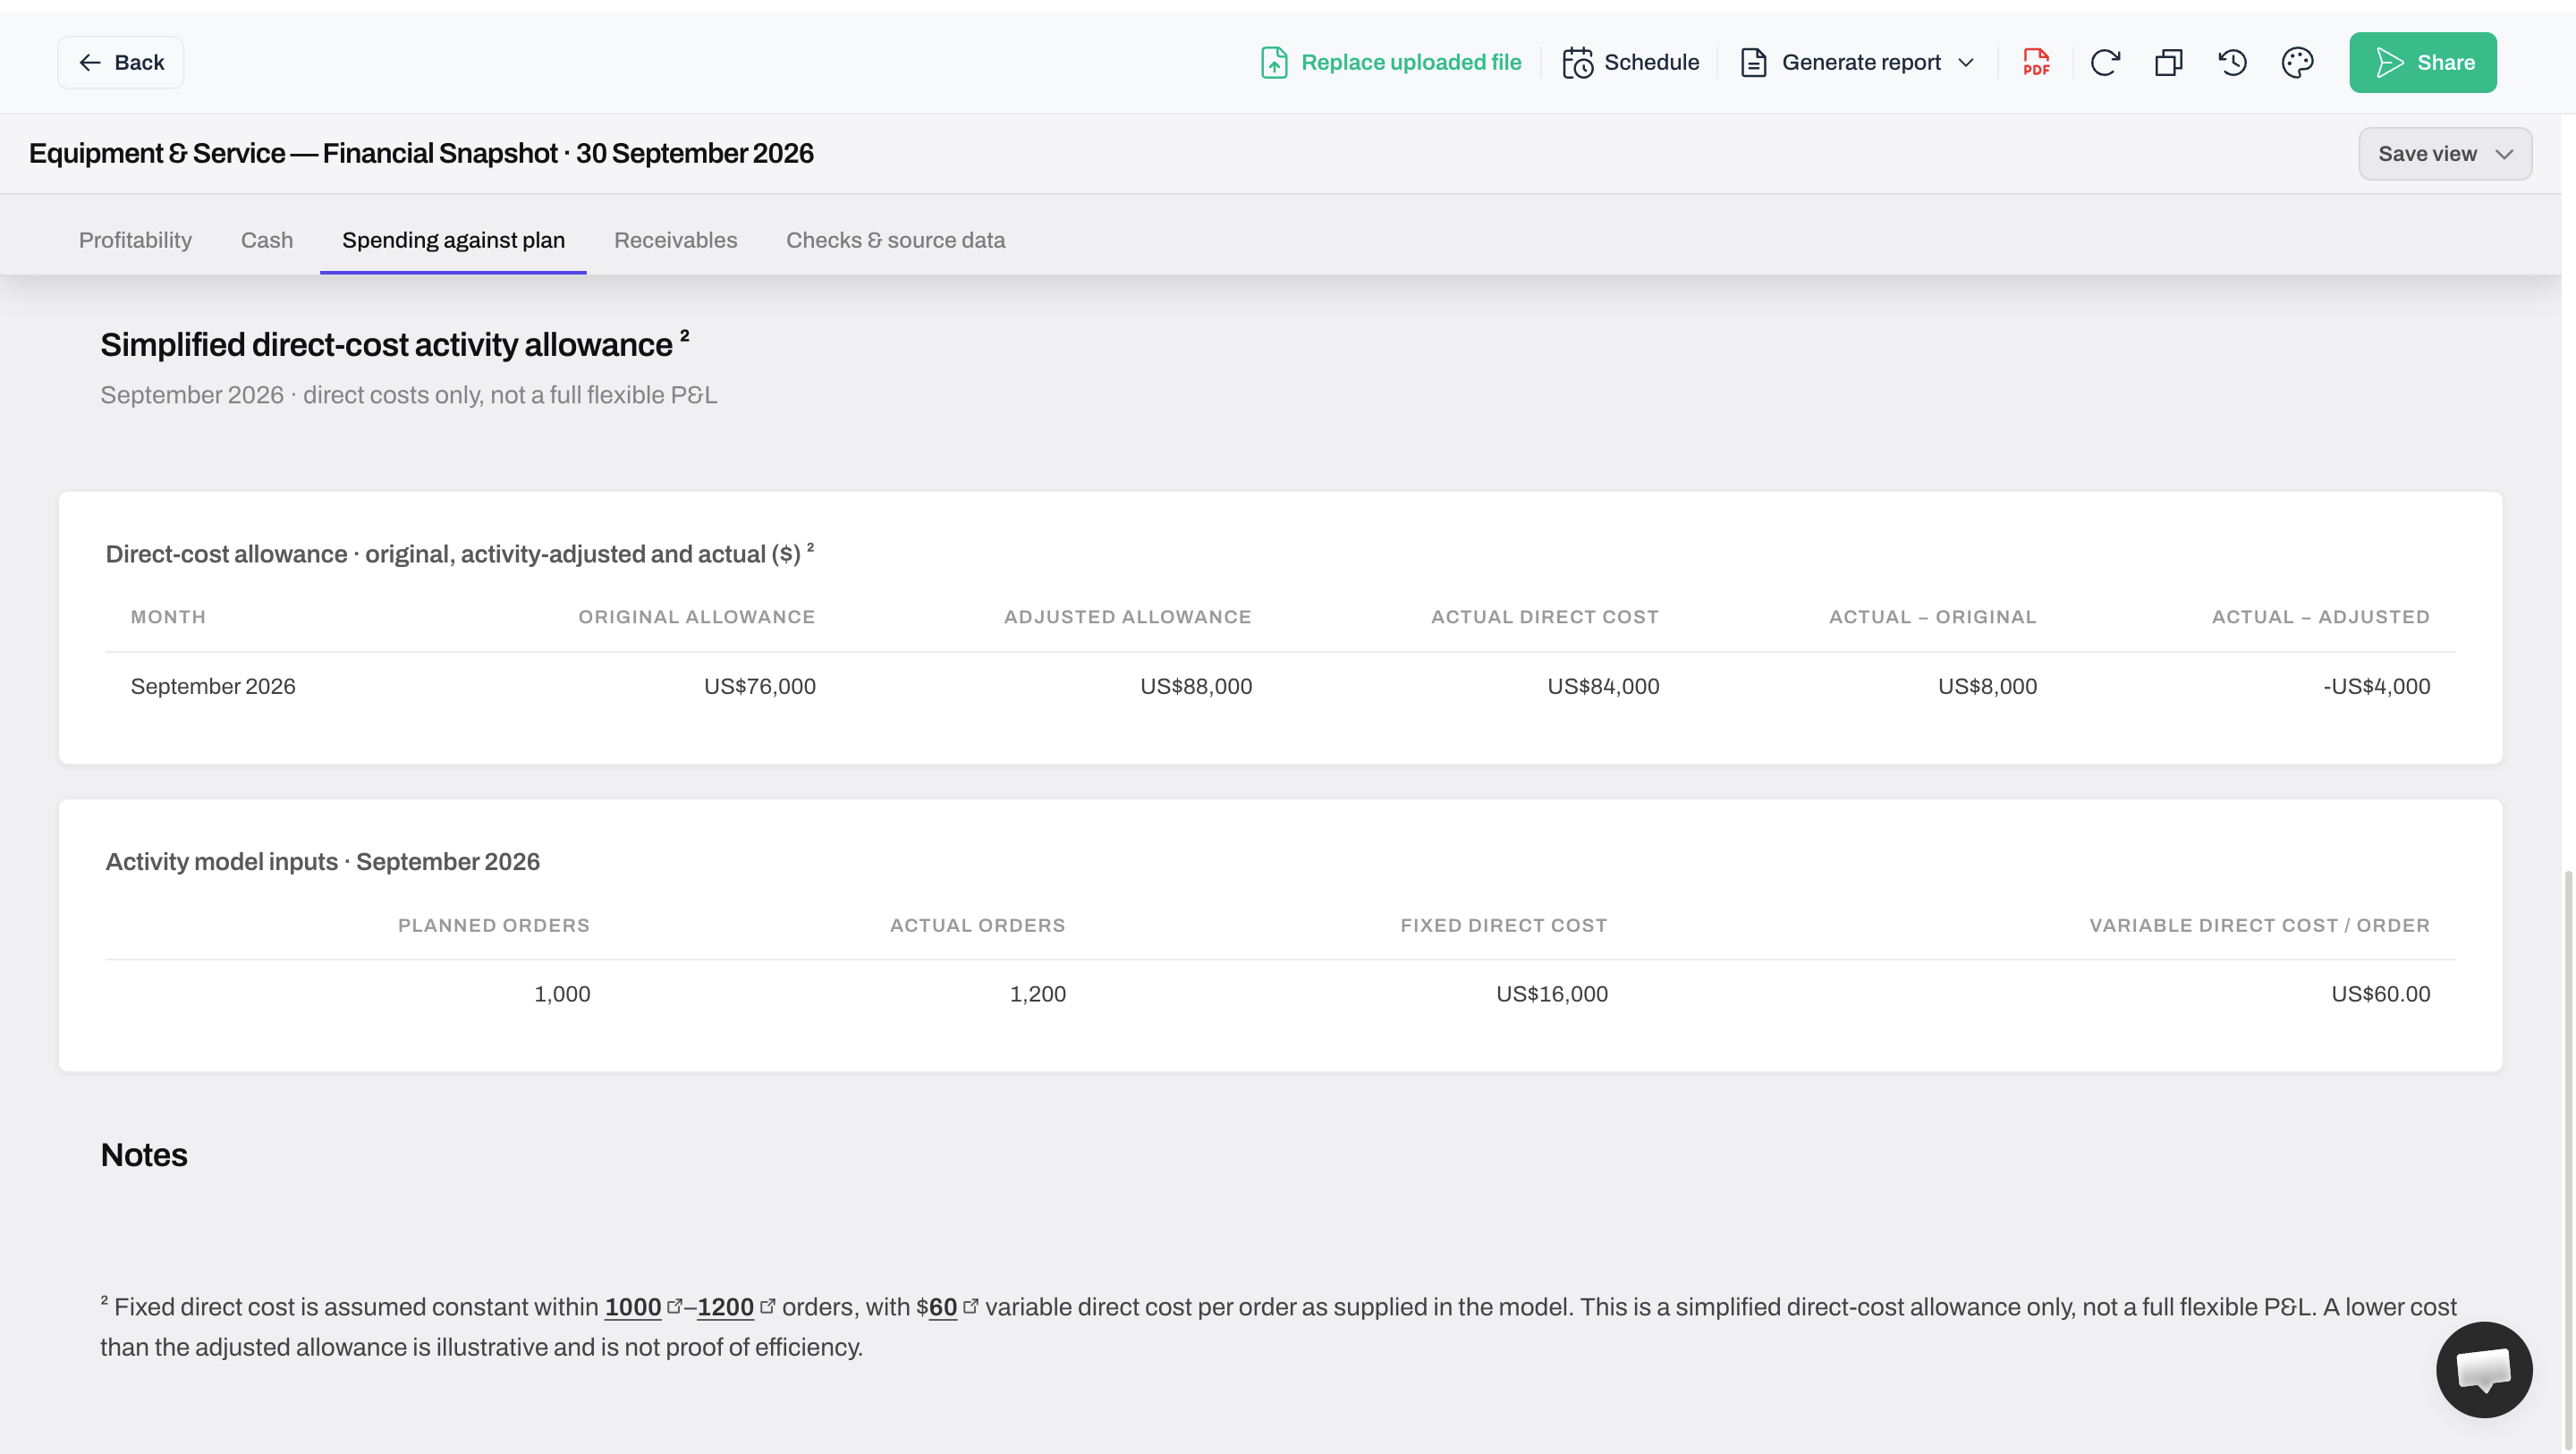Open the Schedule calendar icon
Image resolution: width=2576 pixels, height=1454 pixels.
1578,62
